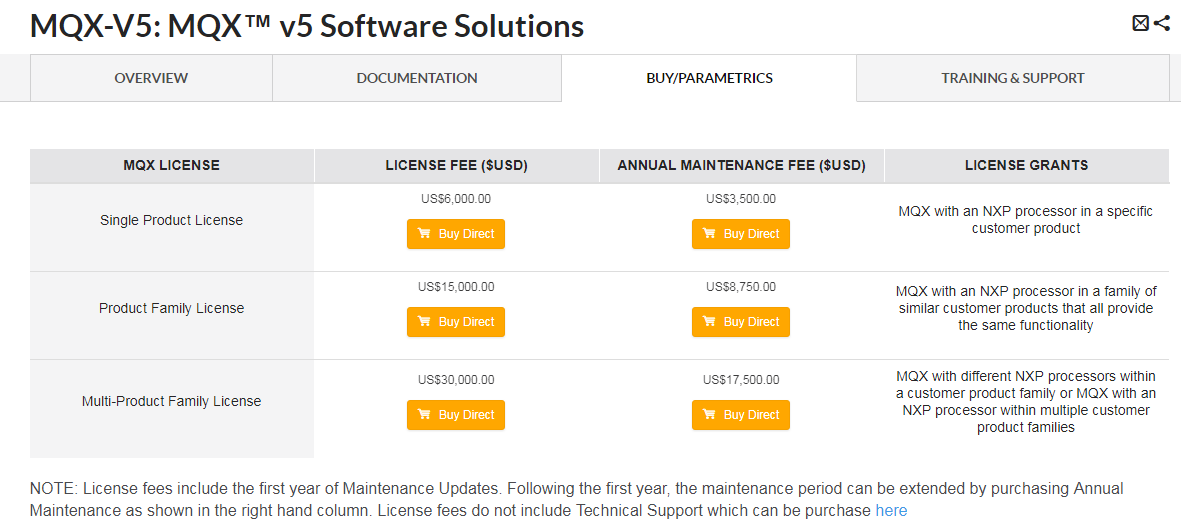Click the email envelope icon
Image resolution: width=1181 pixels, height=526 pixels.
coord(1140,23)
